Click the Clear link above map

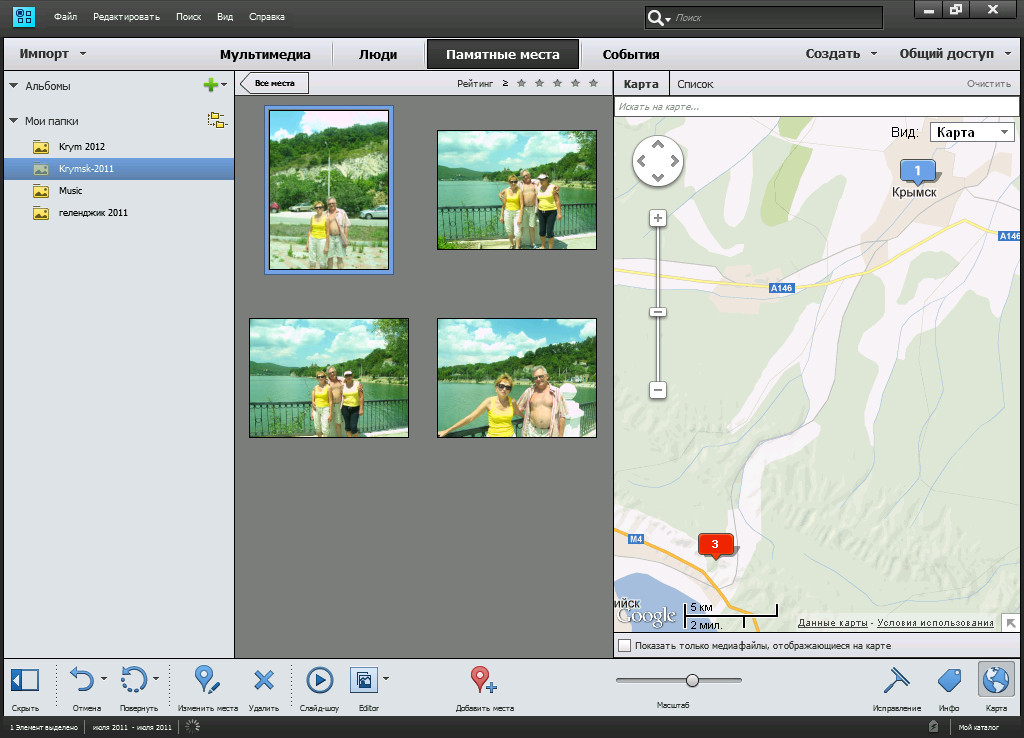(x=989, y=84)
